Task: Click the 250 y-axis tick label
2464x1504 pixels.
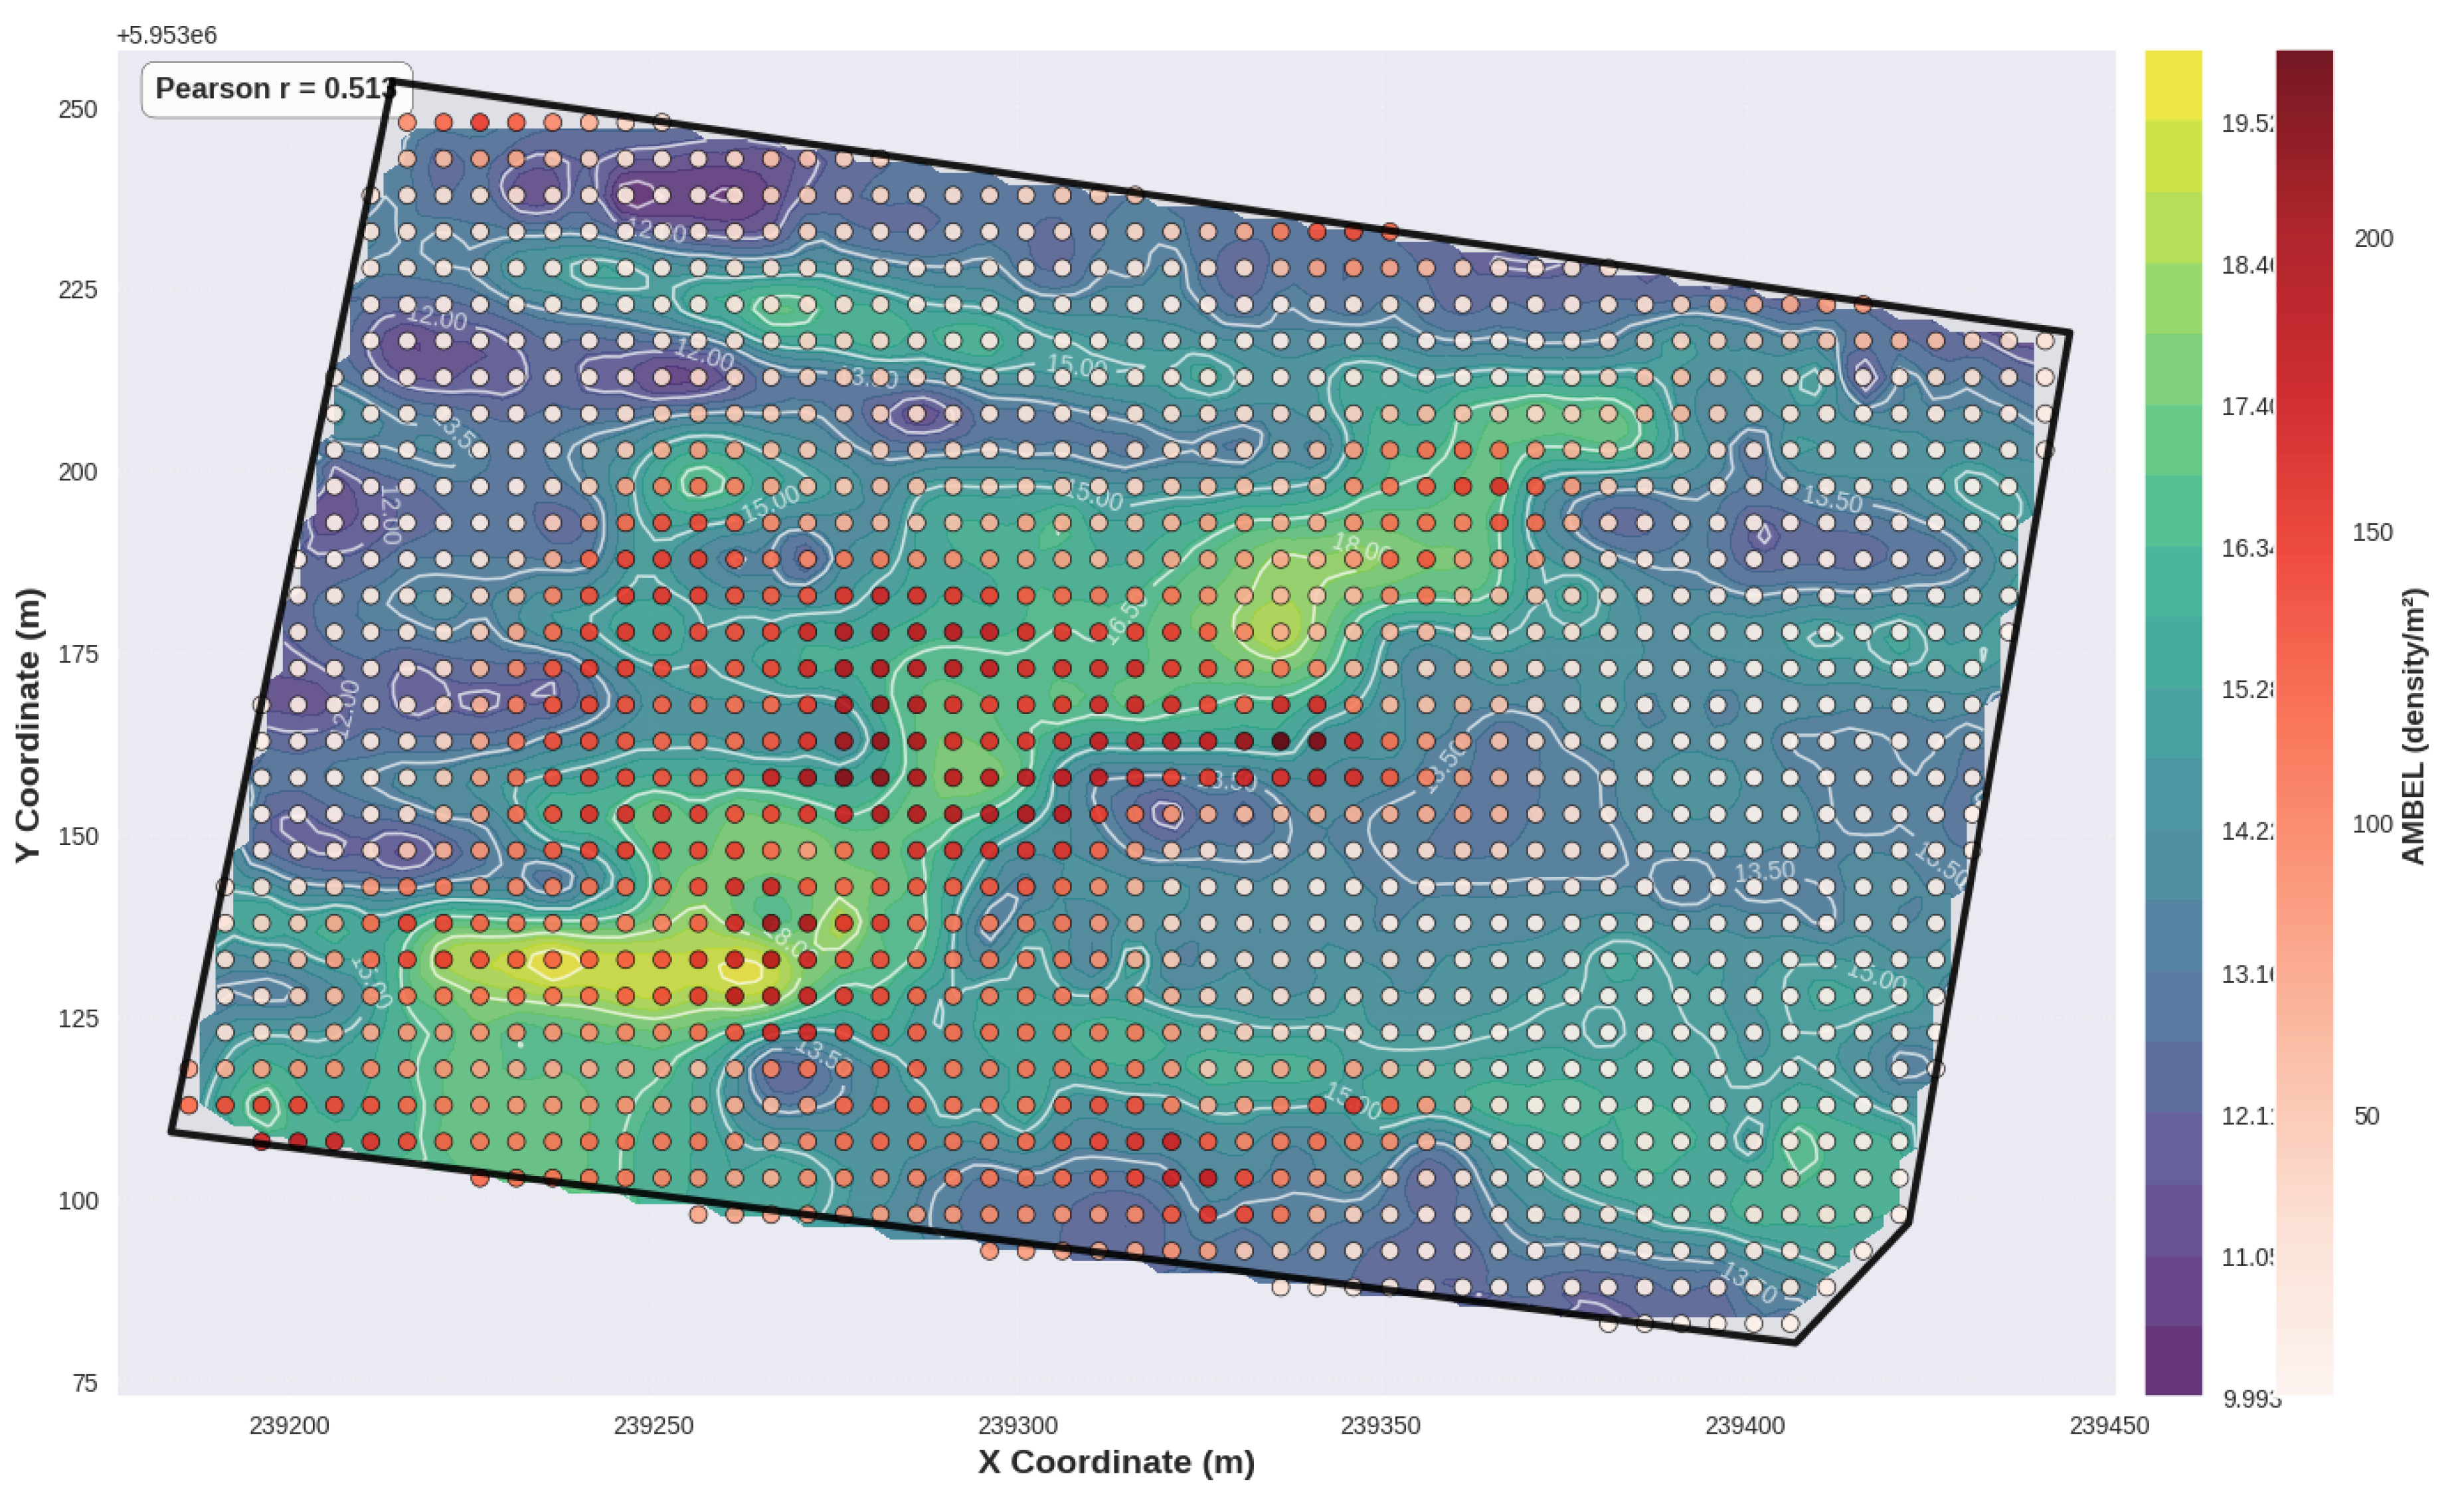Action: pyautogui.click(x=78, y=109)
